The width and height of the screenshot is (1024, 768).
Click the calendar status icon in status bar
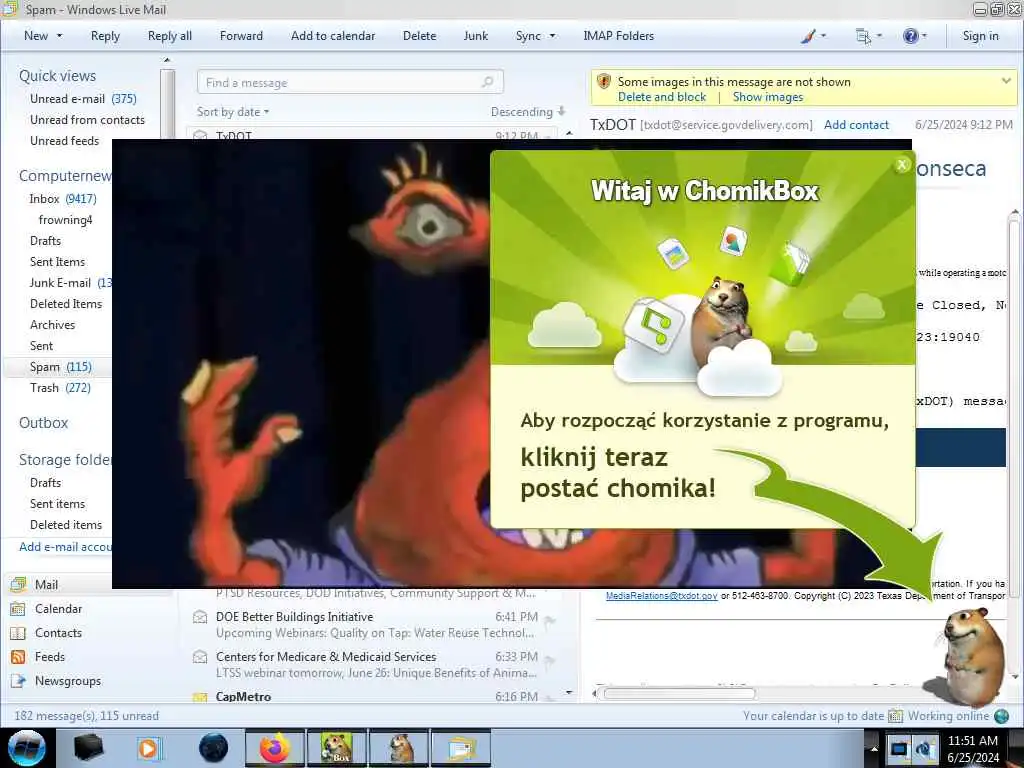(x=895, y=716)
